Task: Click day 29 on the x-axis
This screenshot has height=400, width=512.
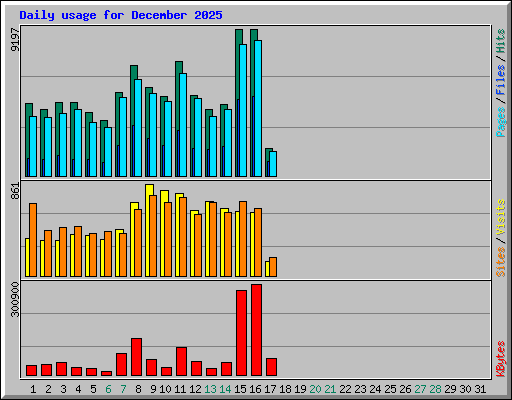Action: [x=450, y=389]
